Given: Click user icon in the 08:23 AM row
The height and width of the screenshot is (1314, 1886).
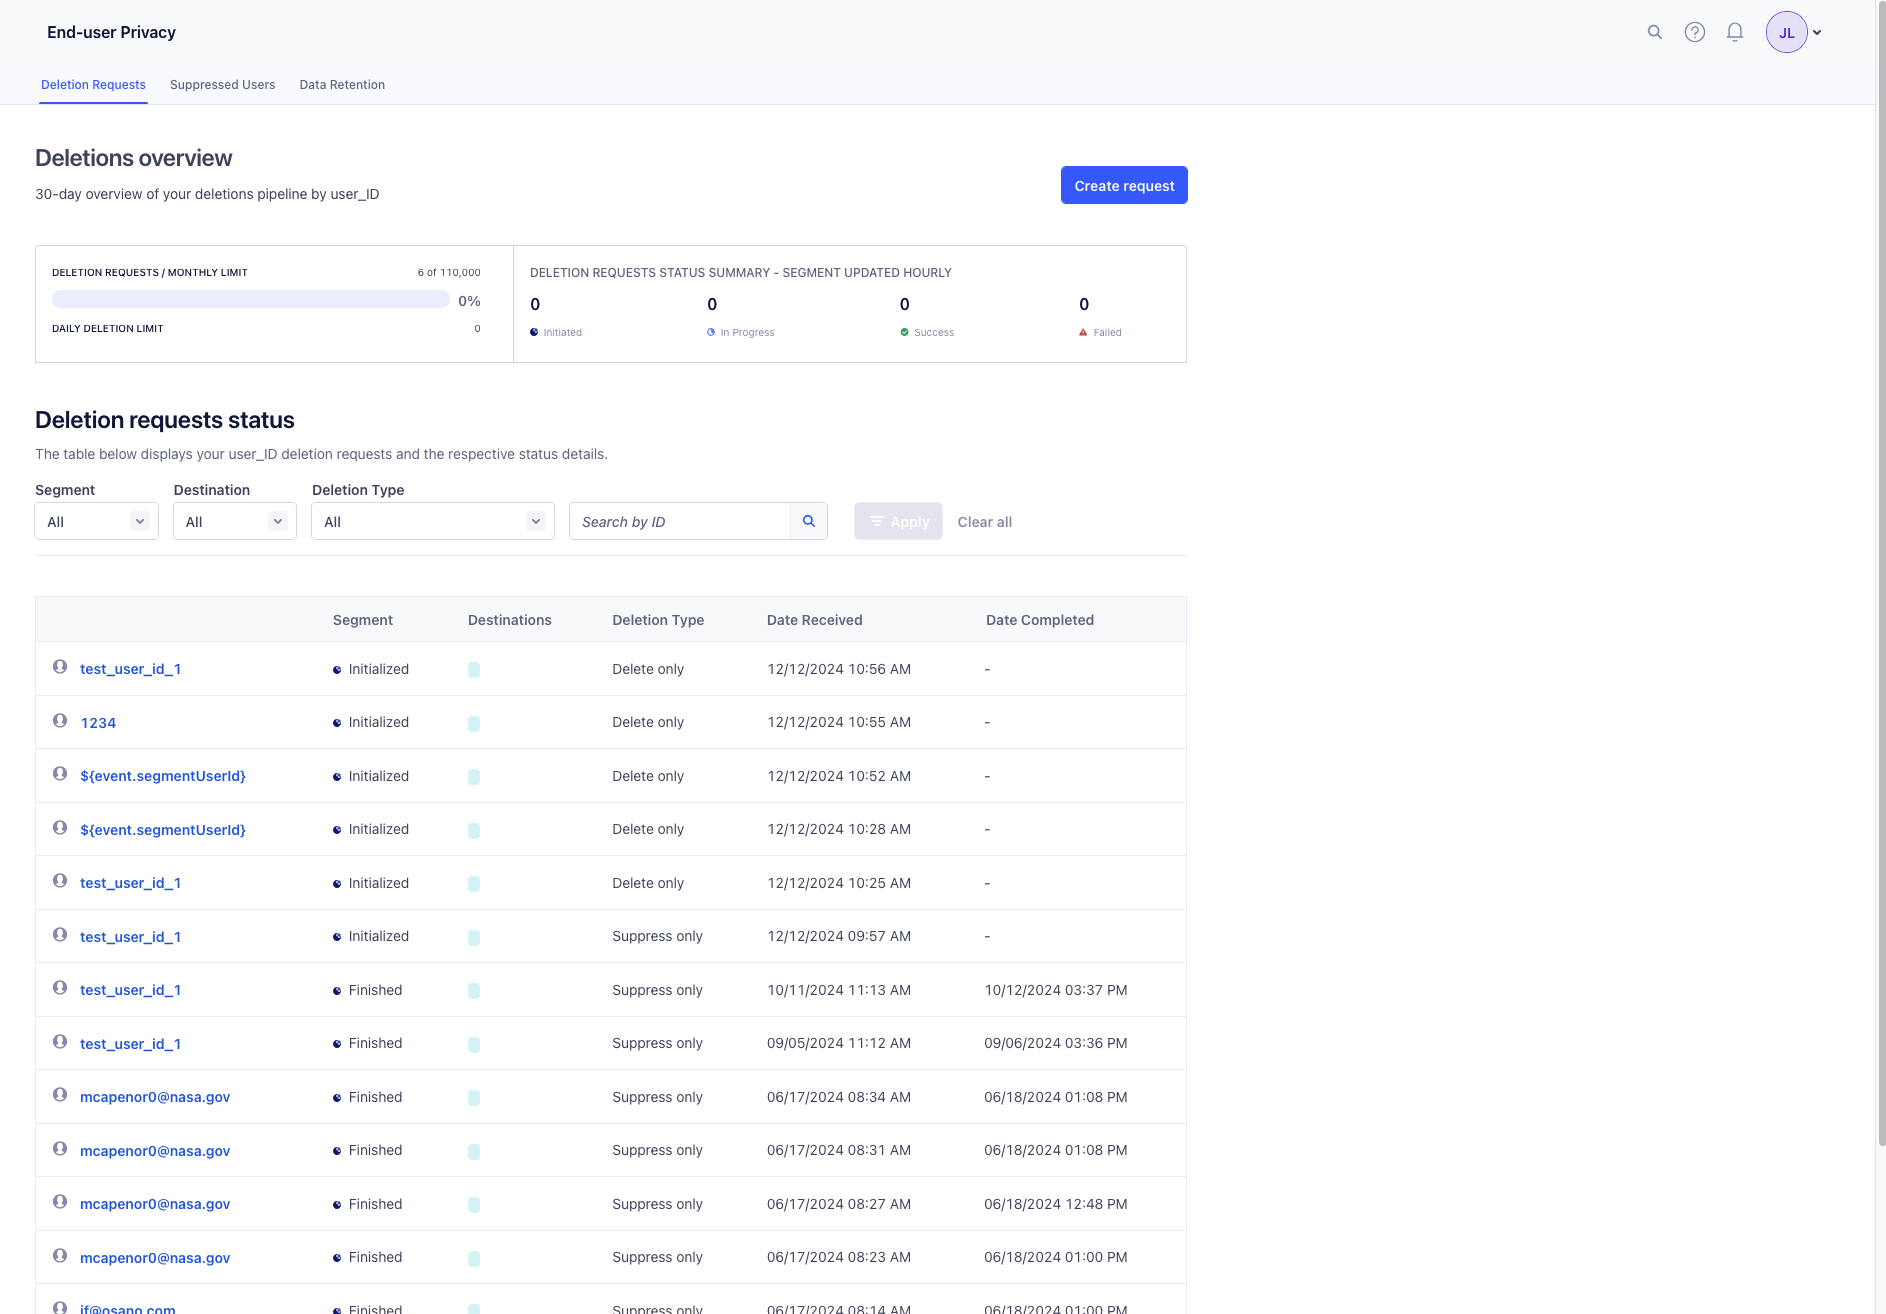Looking at the screenshot, I should 60,1255.
